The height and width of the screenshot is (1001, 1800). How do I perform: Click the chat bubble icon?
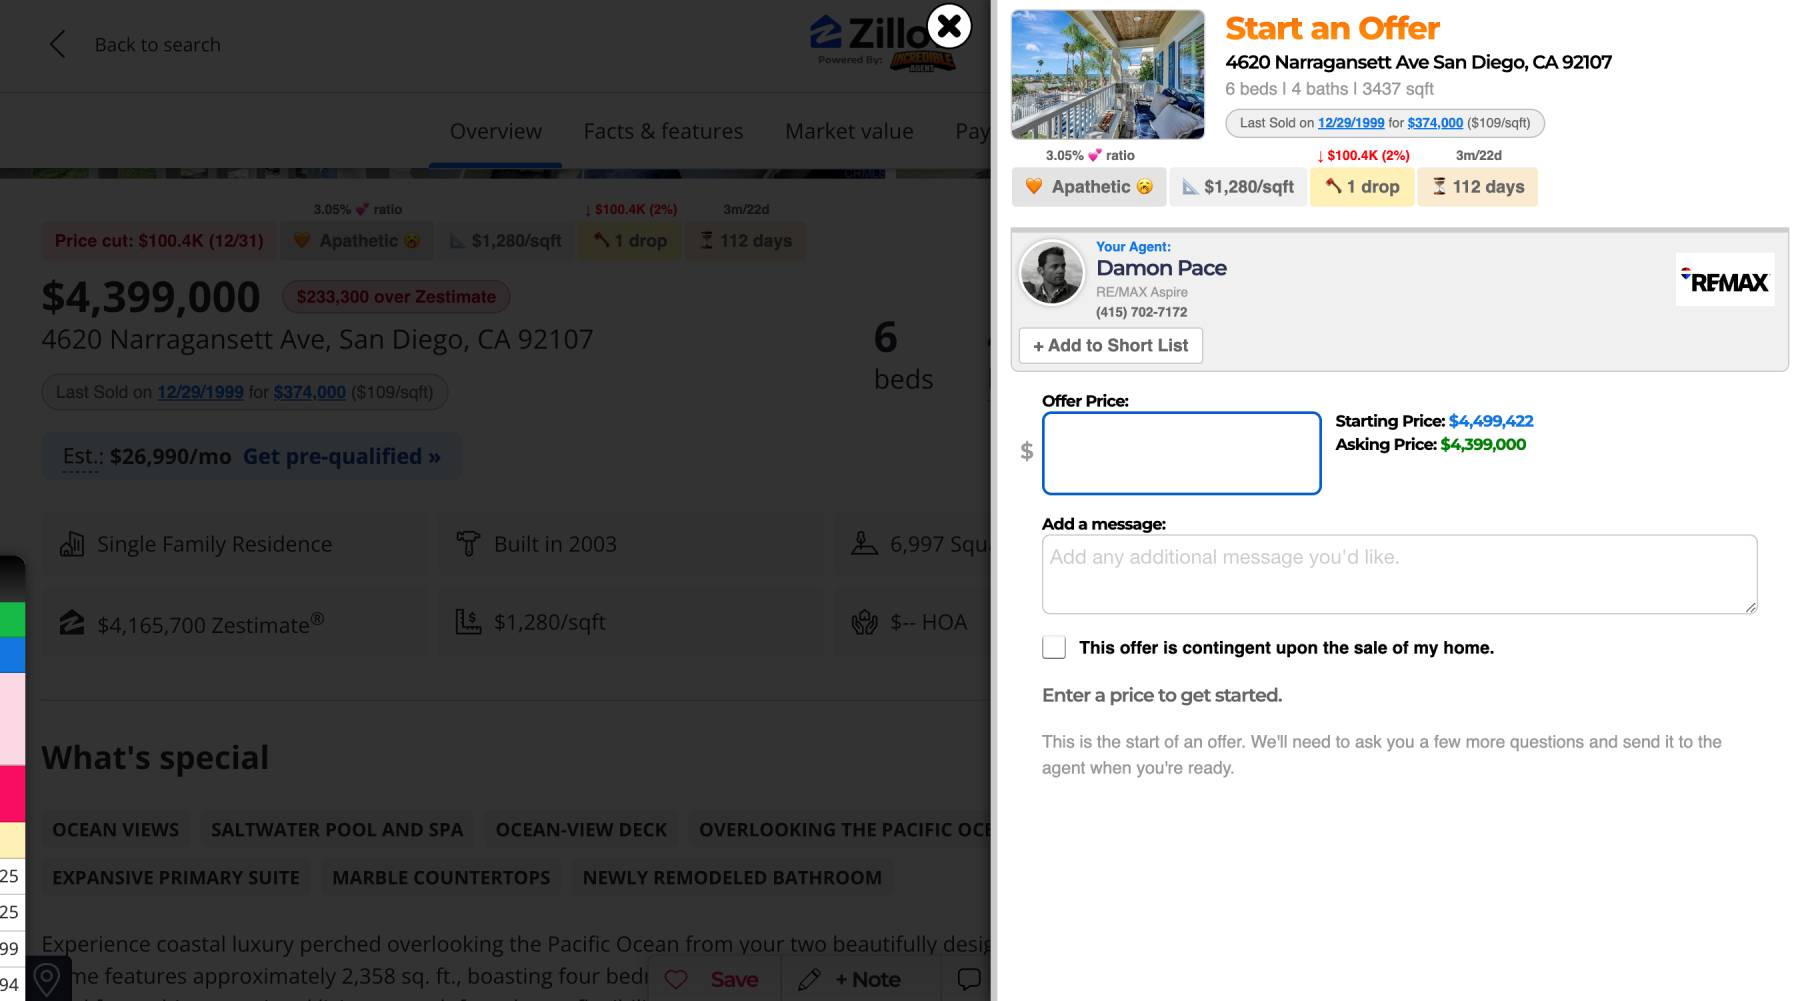968,979
